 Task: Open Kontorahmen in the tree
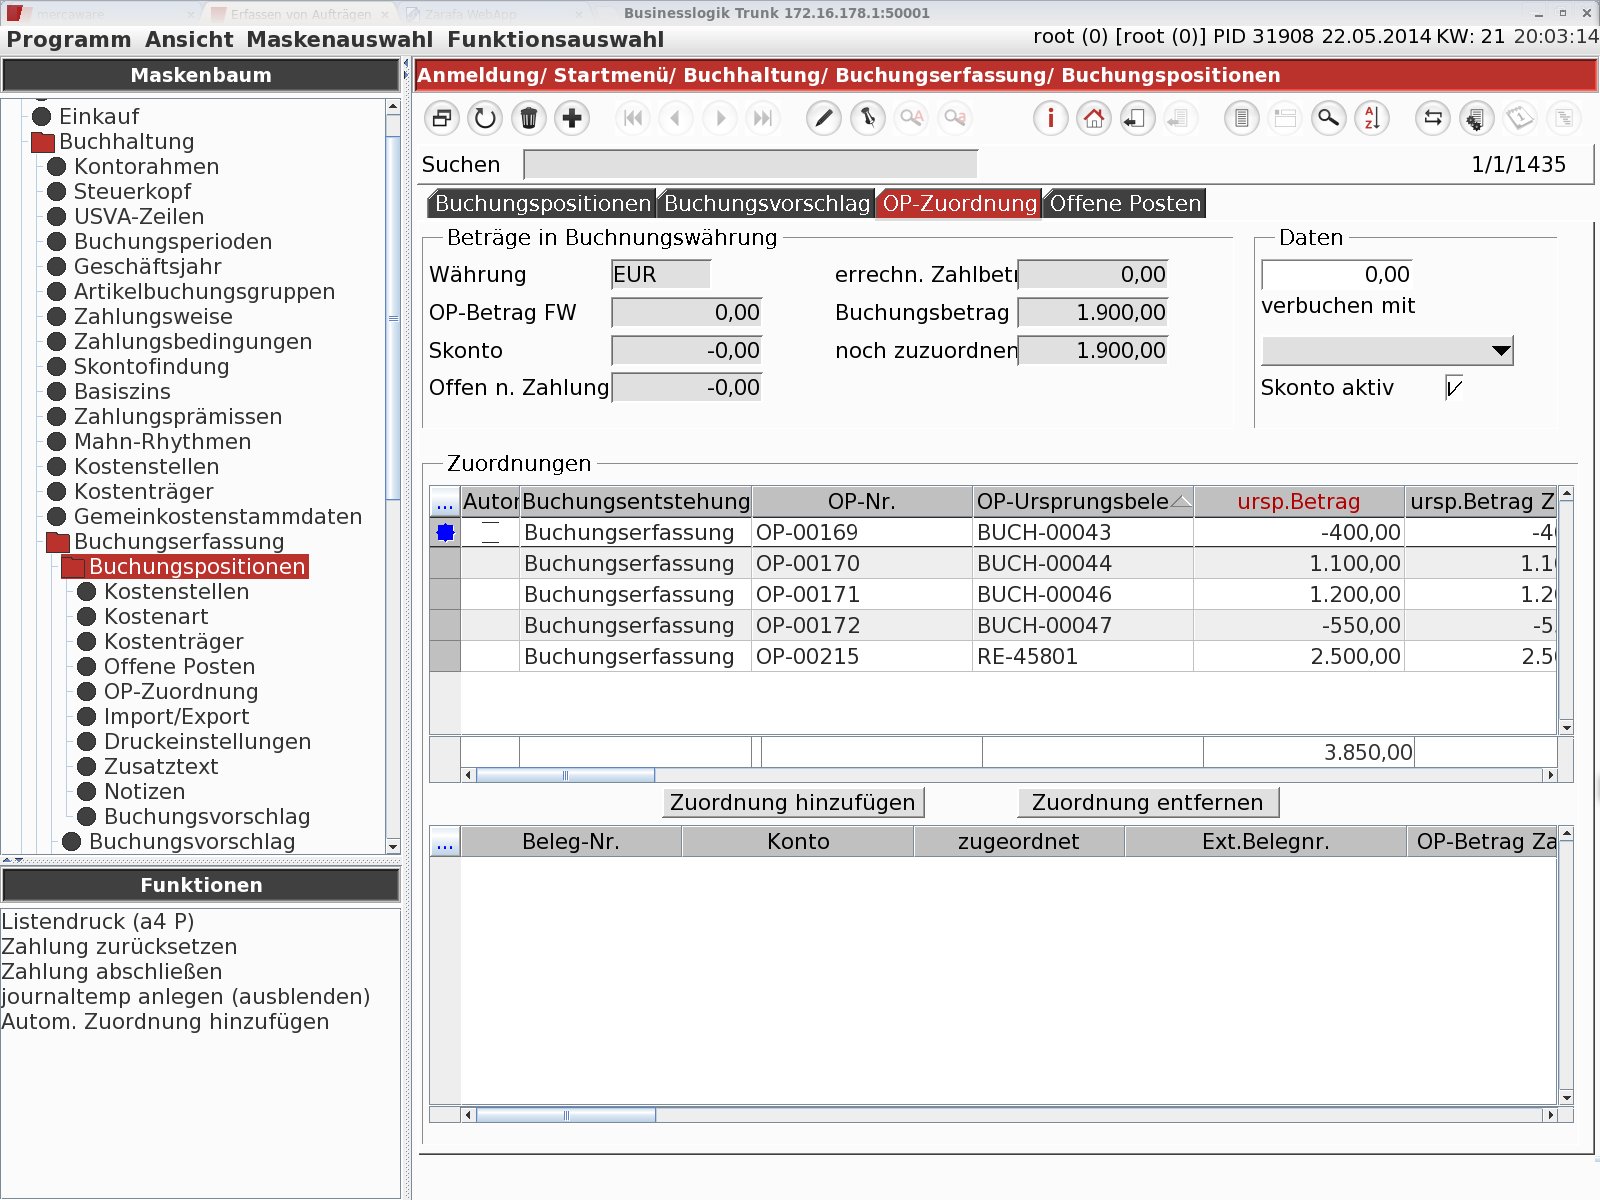(146, 167)
